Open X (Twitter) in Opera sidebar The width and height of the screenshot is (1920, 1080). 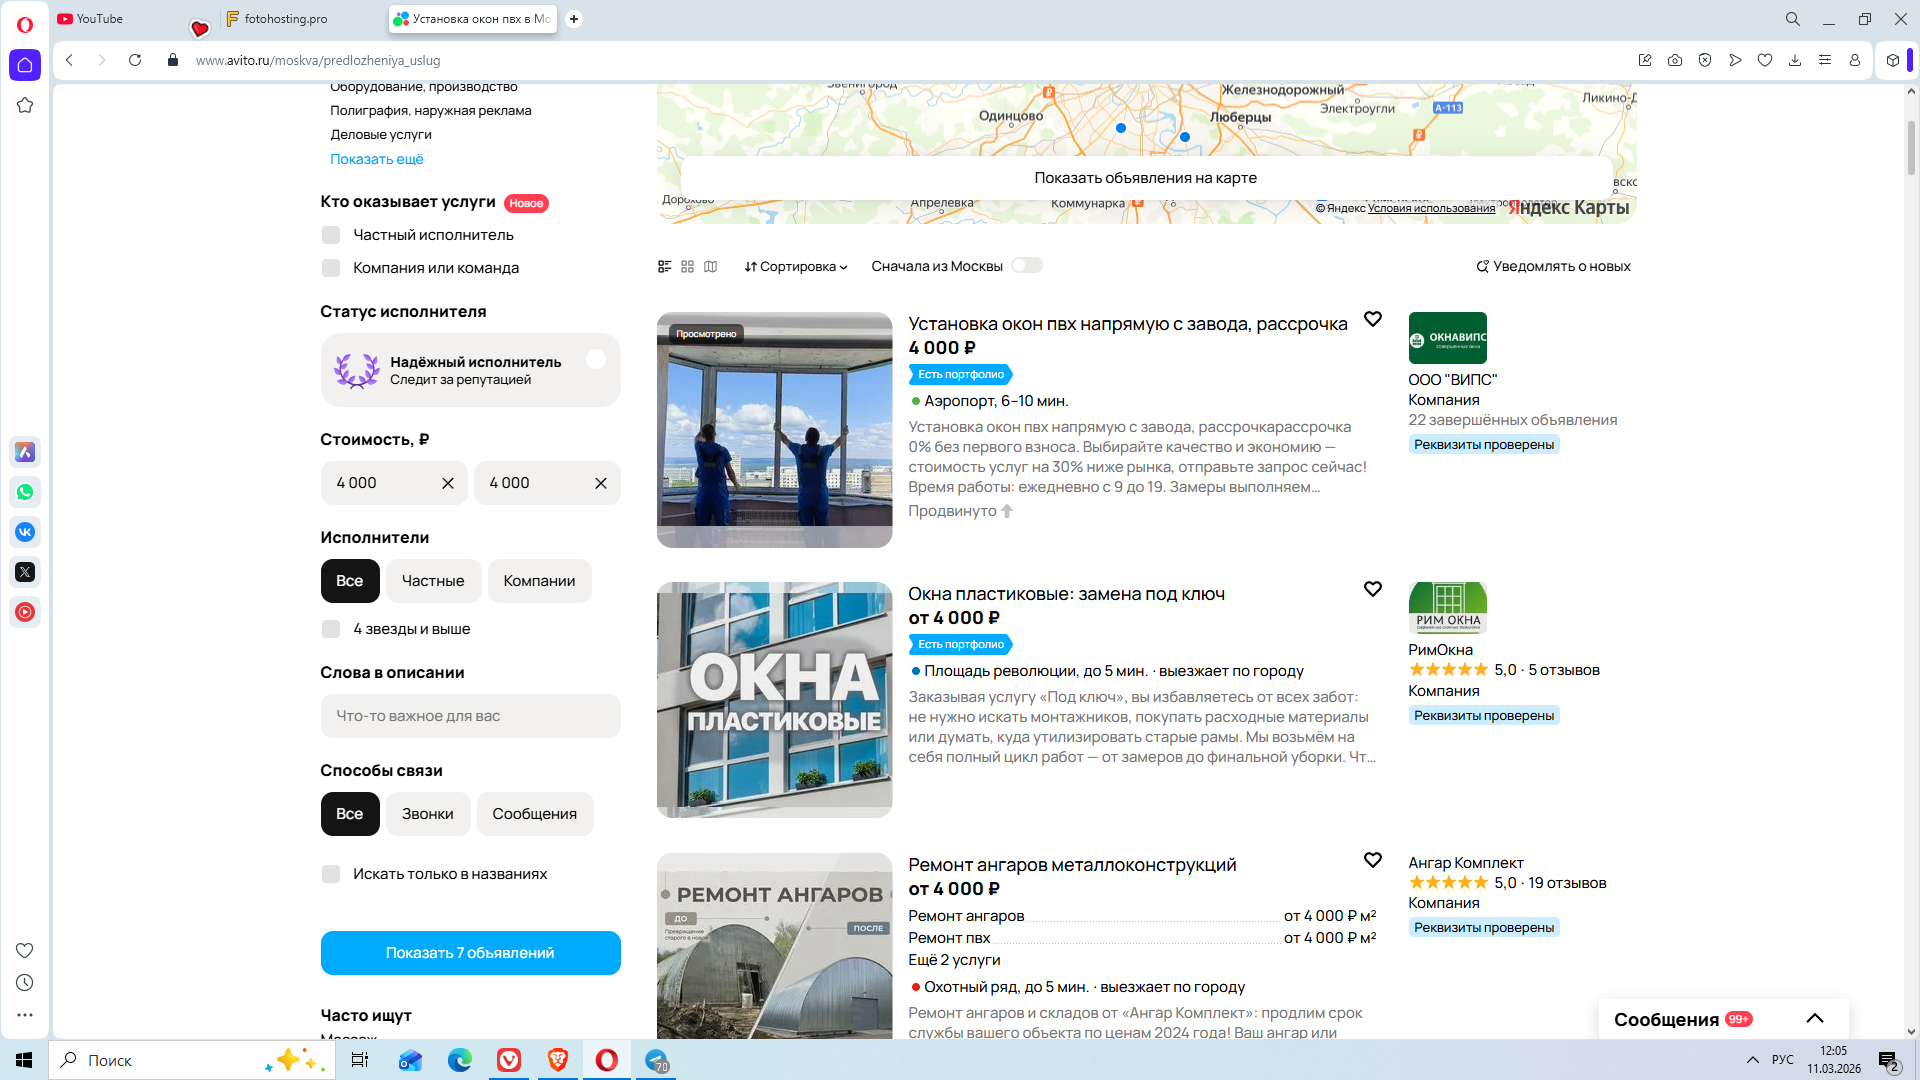tap(25, 572)
